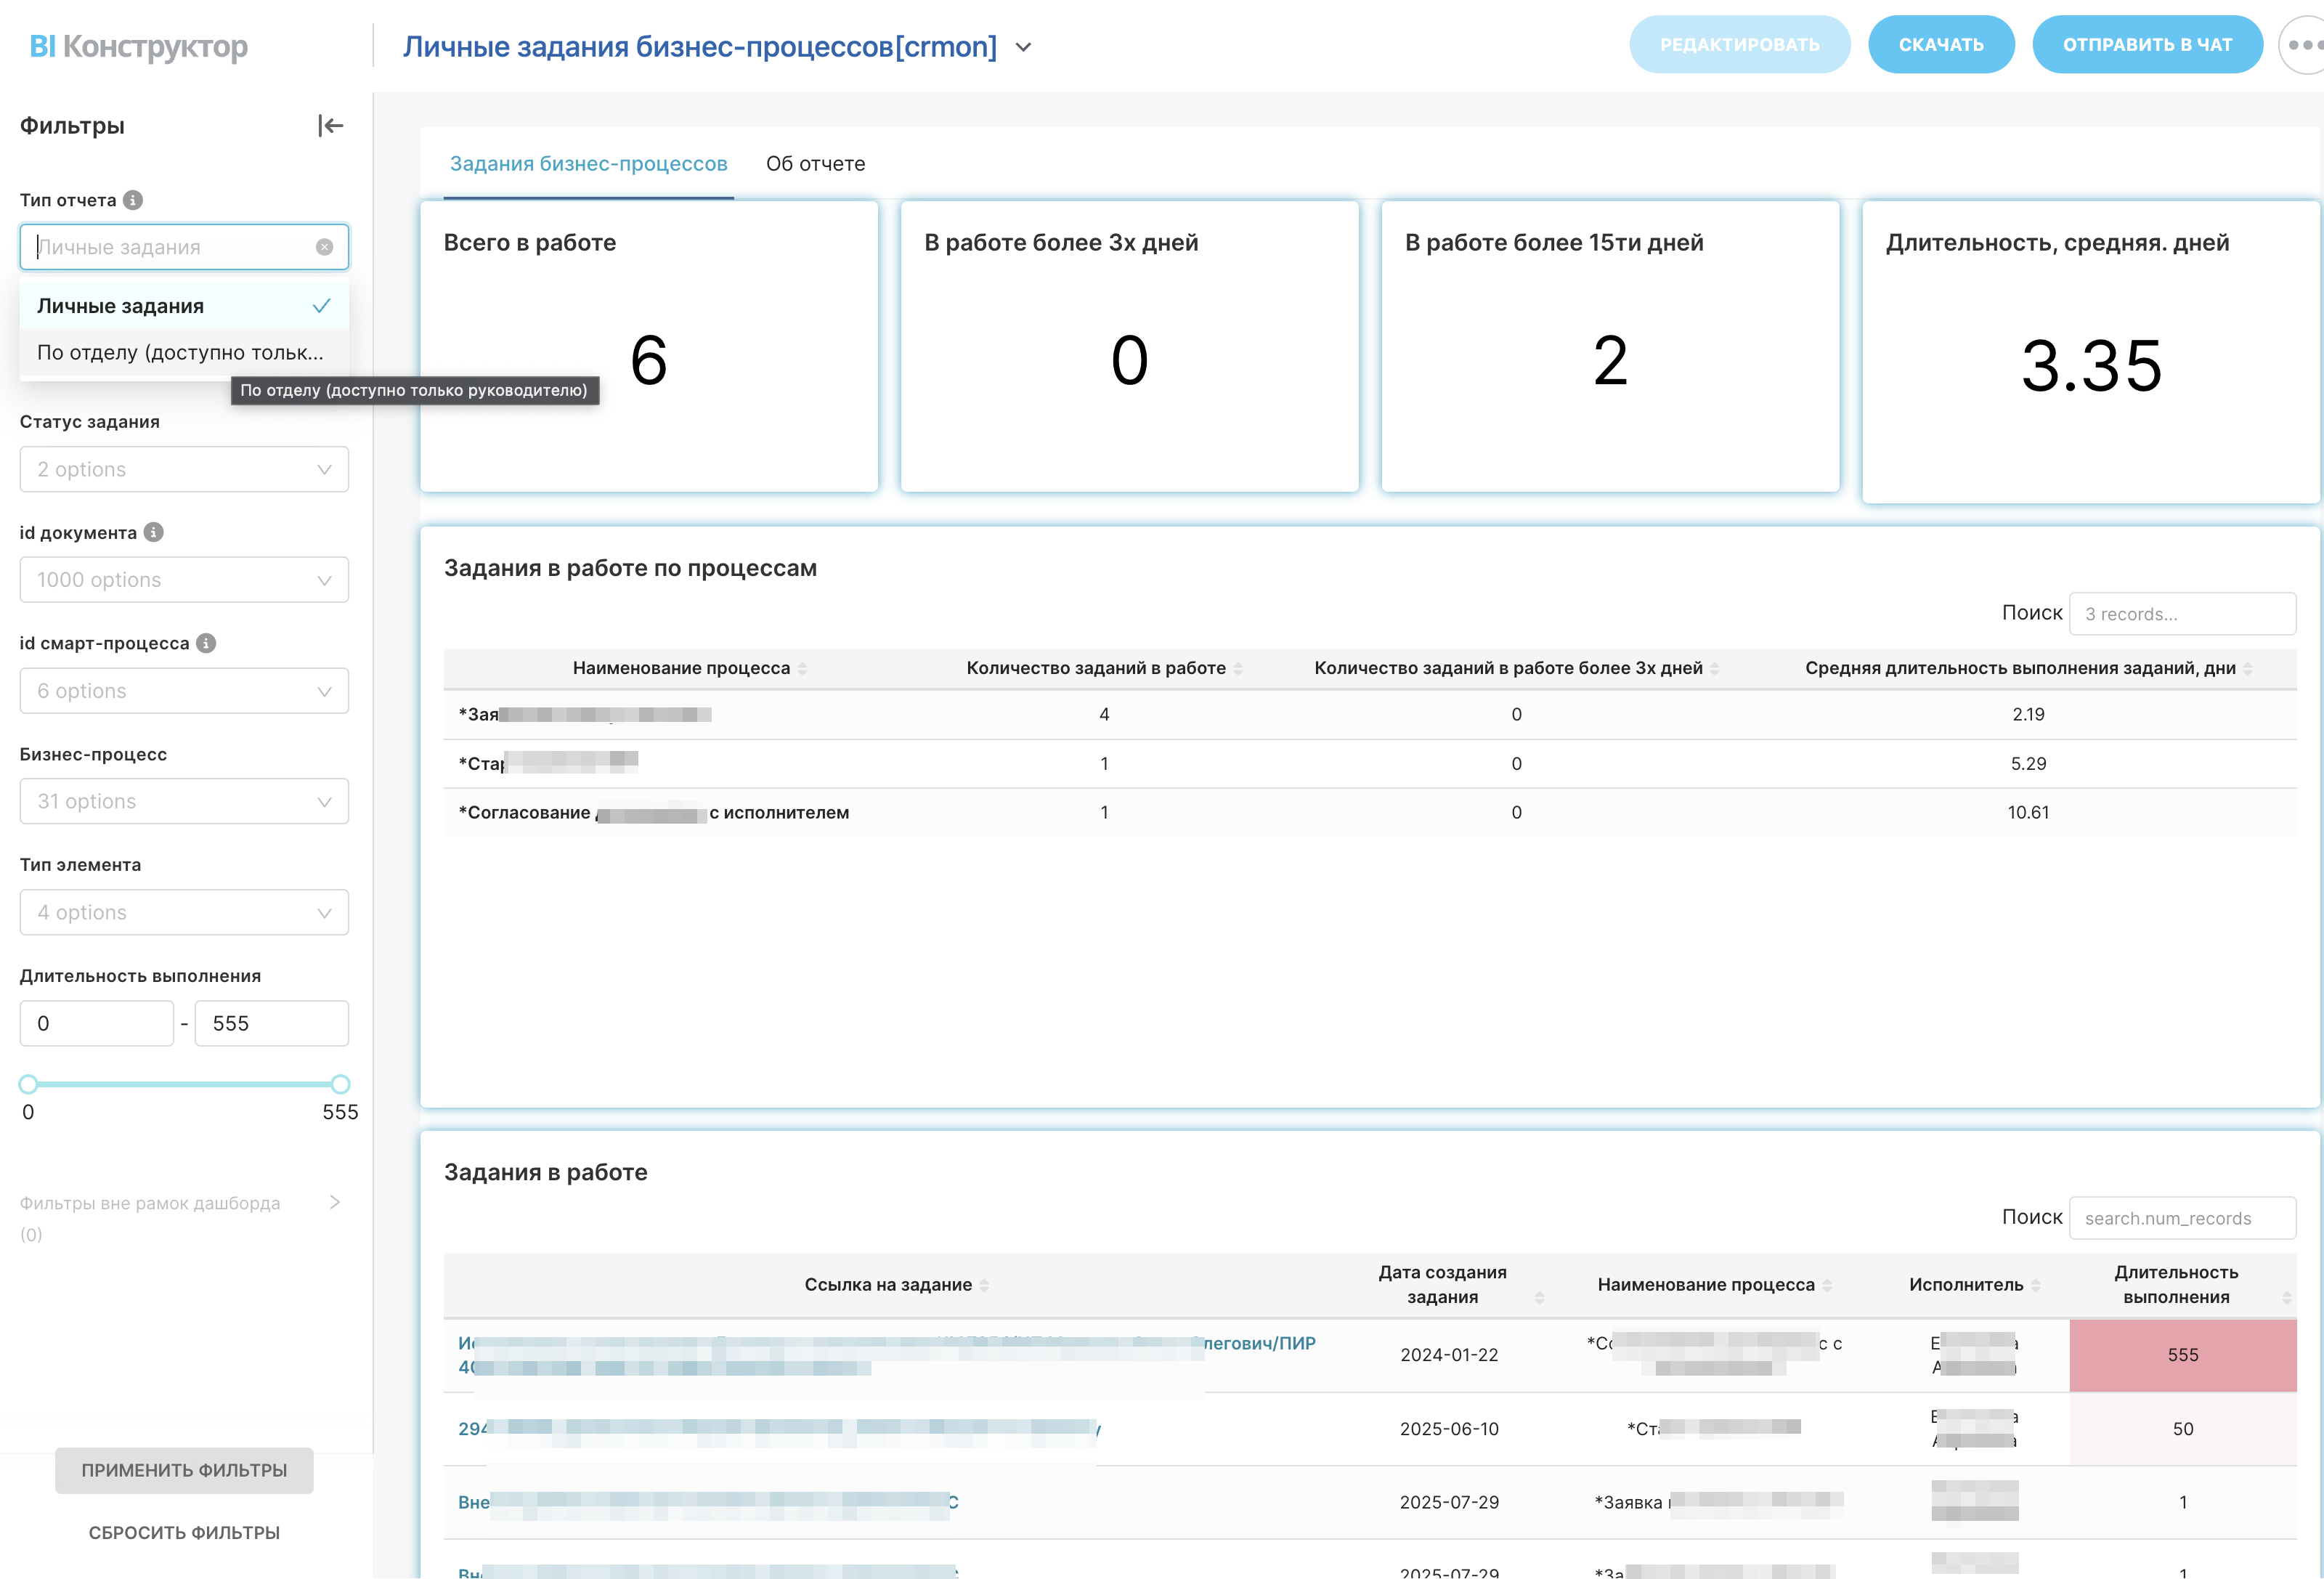Click info icon beside id документа
The width and height of the screenshot is (2324, 1579).
click(x=154, y=532)
